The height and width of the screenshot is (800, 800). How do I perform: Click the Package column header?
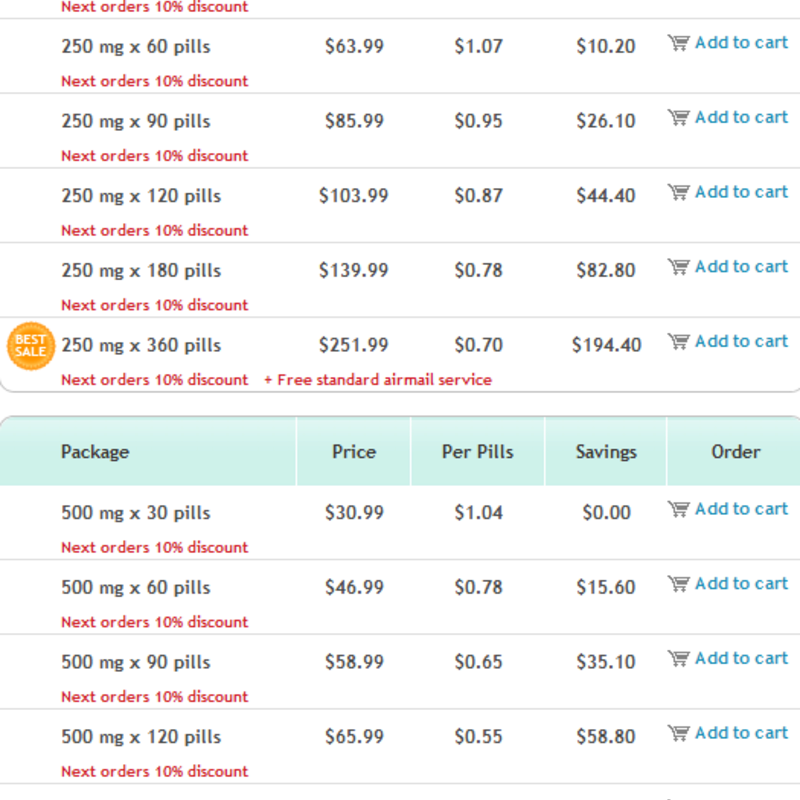[x=95, y=452]
